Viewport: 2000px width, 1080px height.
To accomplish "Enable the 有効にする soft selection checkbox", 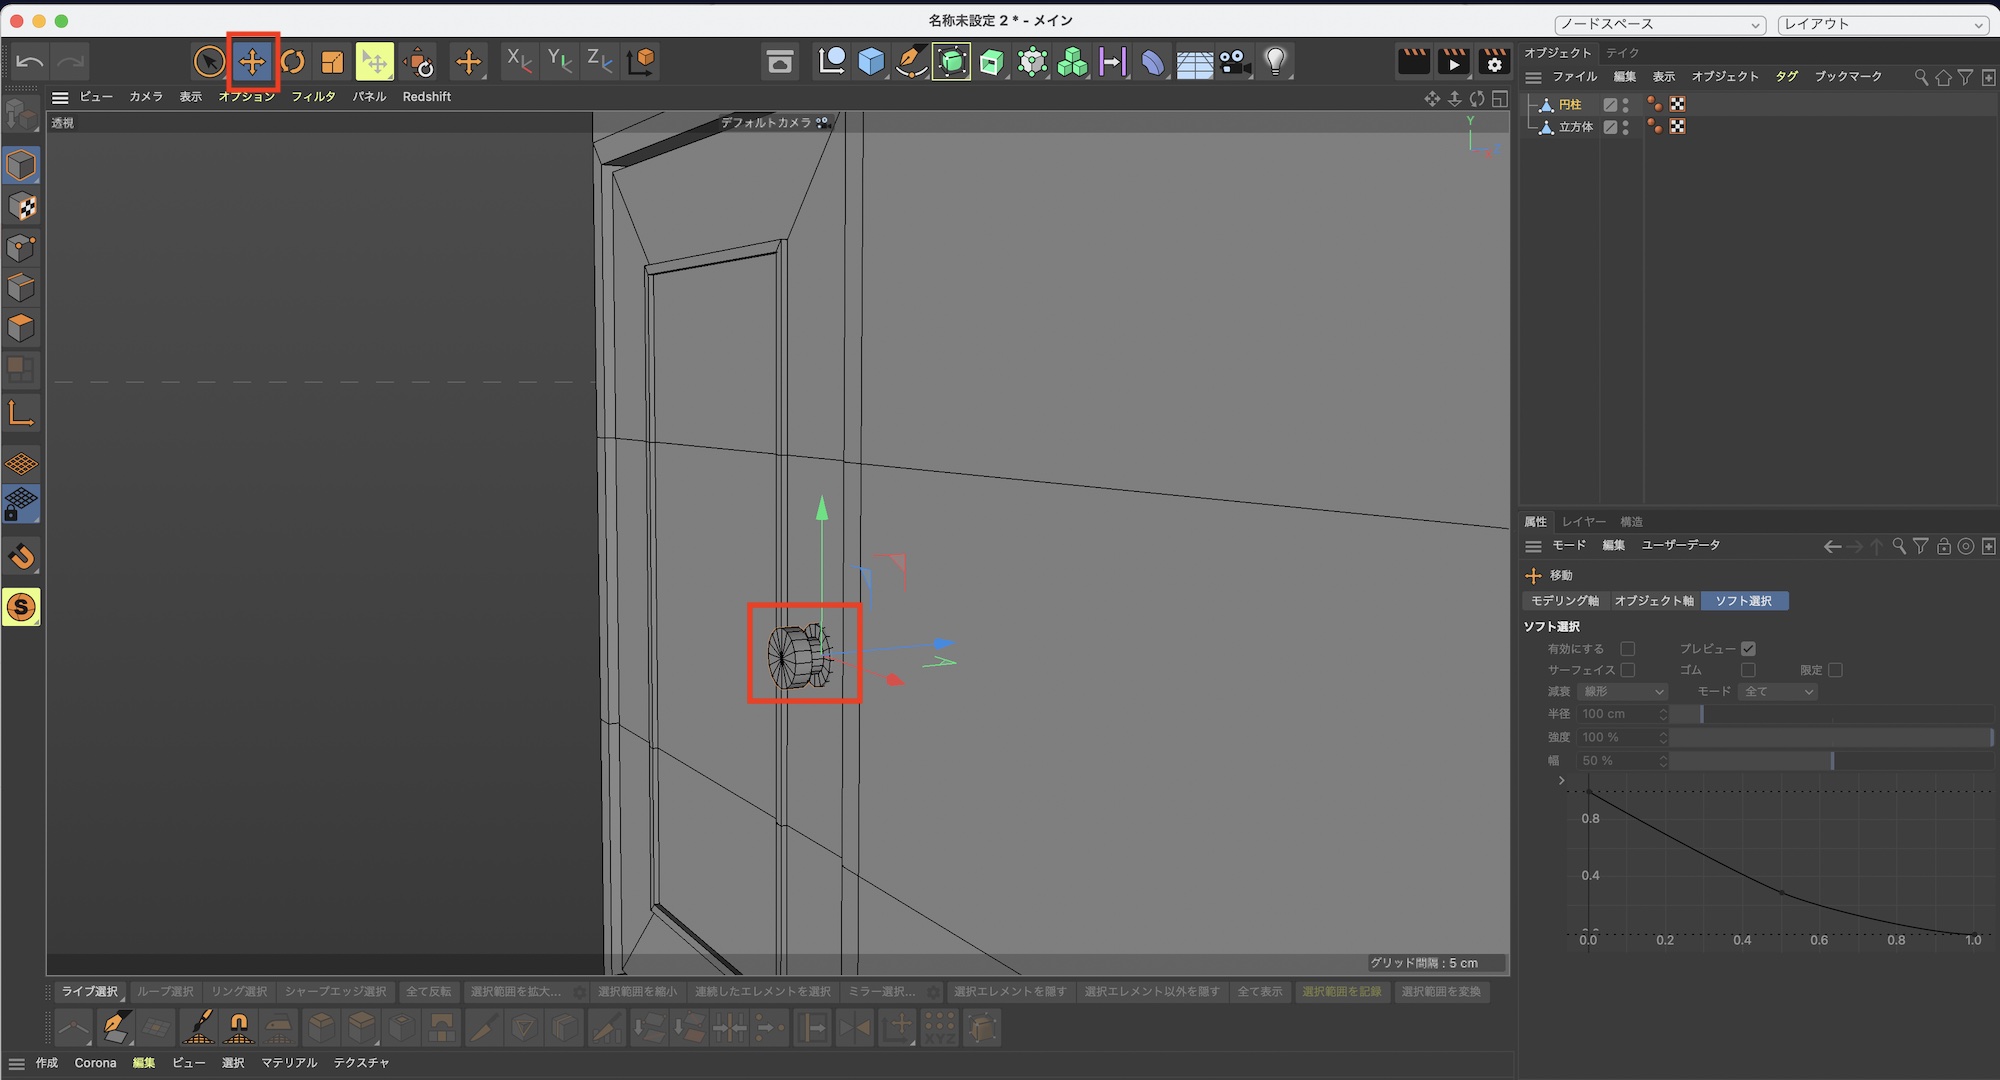I will point(1628,649).
